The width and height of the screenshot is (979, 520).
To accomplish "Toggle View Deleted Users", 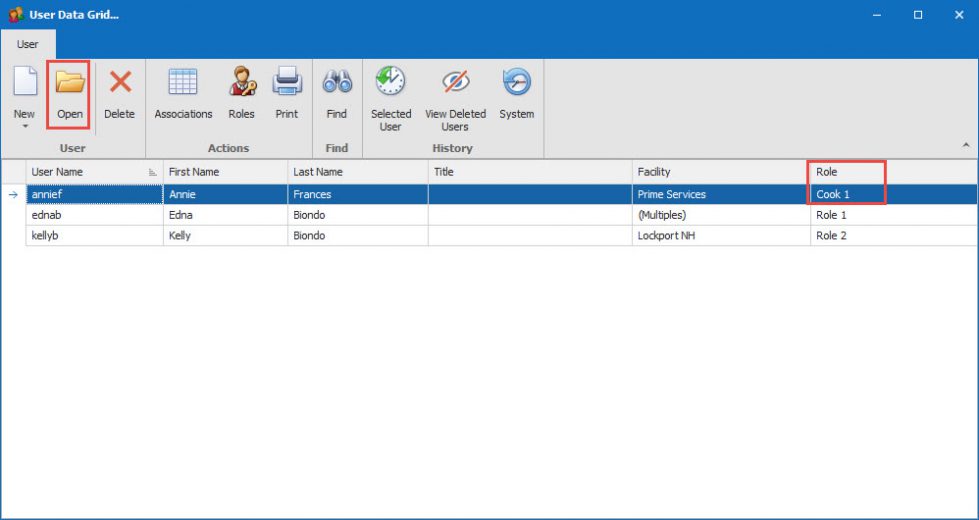I will [455, 84].
